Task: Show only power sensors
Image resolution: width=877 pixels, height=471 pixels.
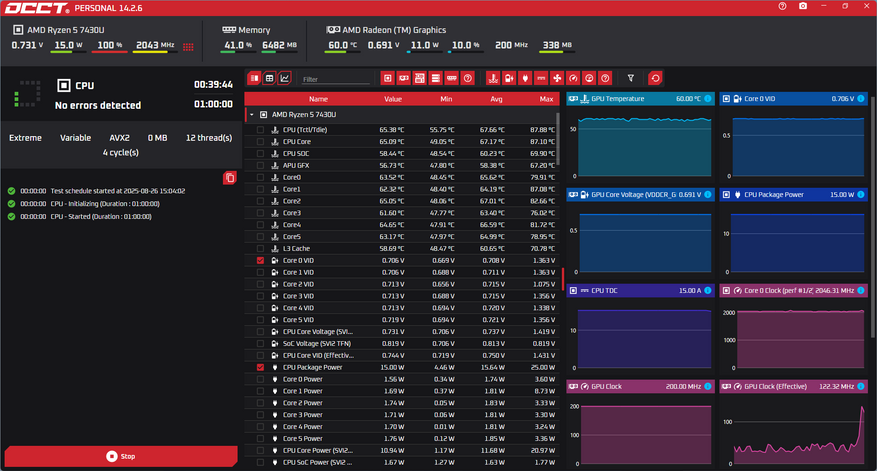Action: point(525,78)
